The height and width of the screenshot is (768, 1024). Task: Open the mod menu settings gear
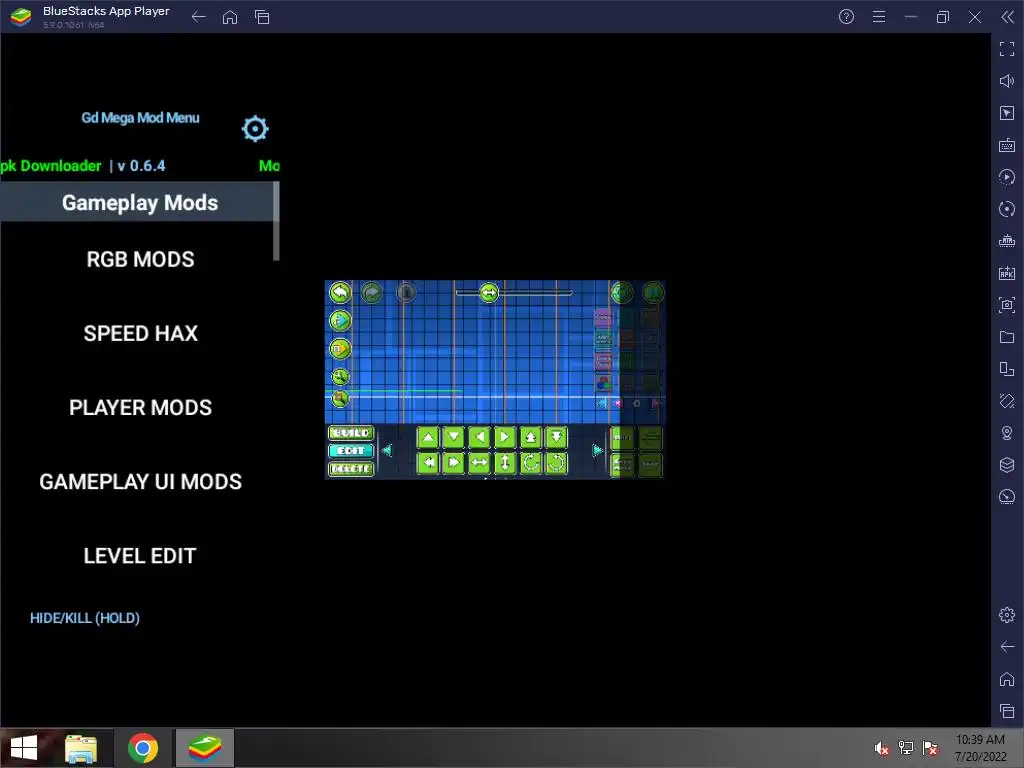(255, 129)
